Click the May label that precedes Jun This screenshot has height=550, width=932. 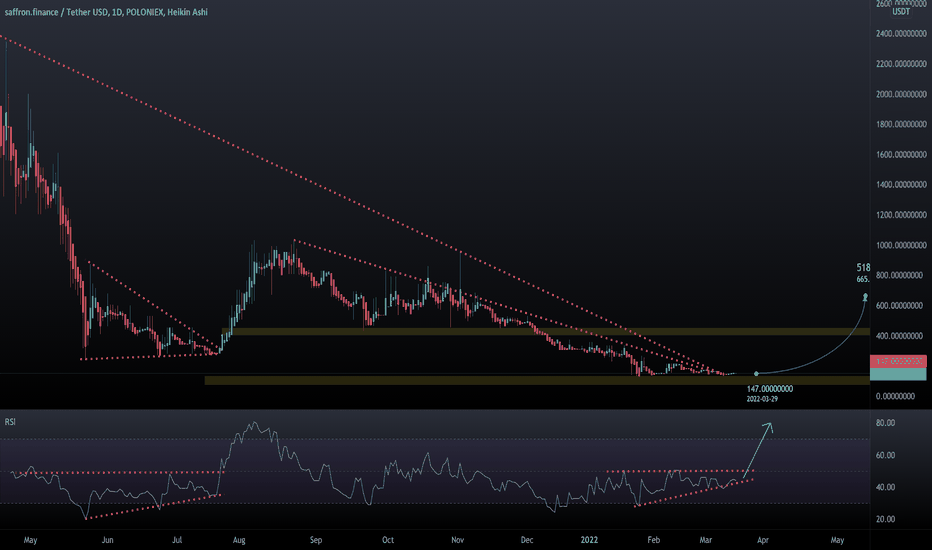(x=30, y=540)
